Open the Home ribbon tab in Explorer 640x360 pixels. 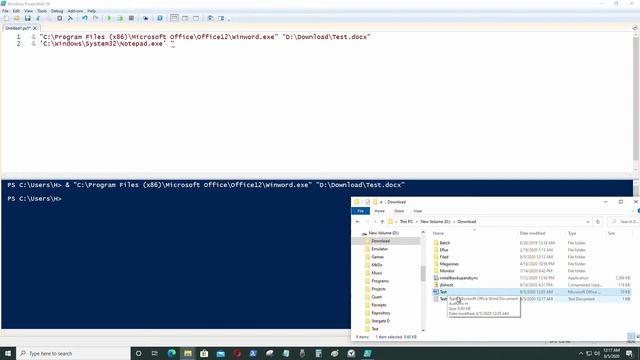(x=380, y=211)
